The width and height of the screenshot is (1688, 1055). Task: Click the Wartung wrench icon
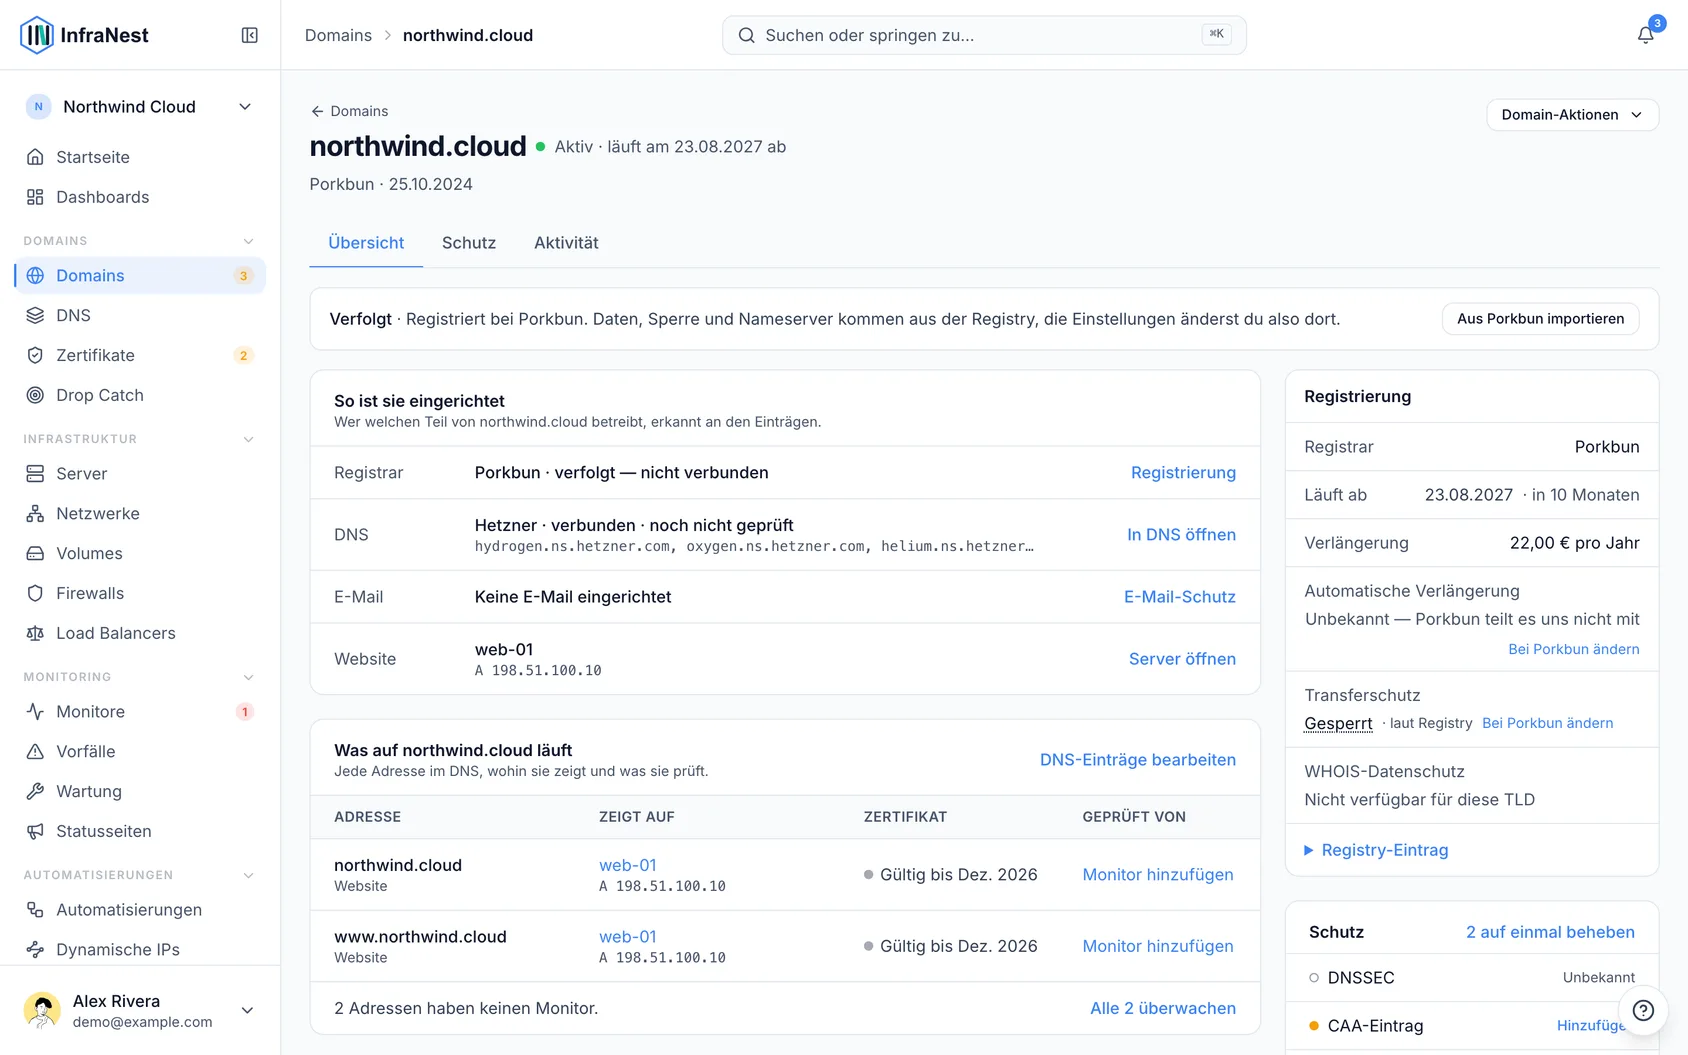pos(35,791)
